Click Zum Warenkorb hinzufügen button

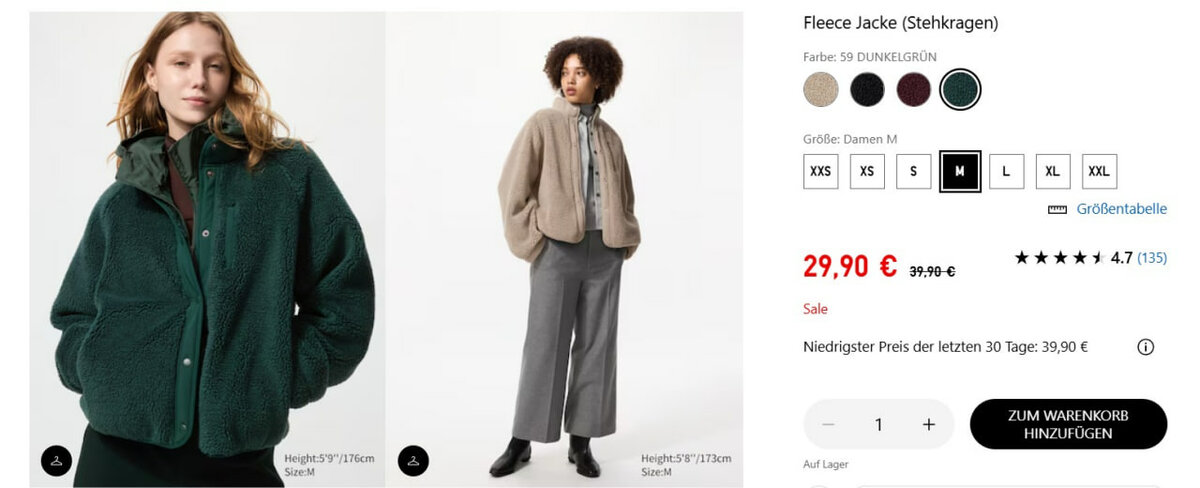point(1068,424)
